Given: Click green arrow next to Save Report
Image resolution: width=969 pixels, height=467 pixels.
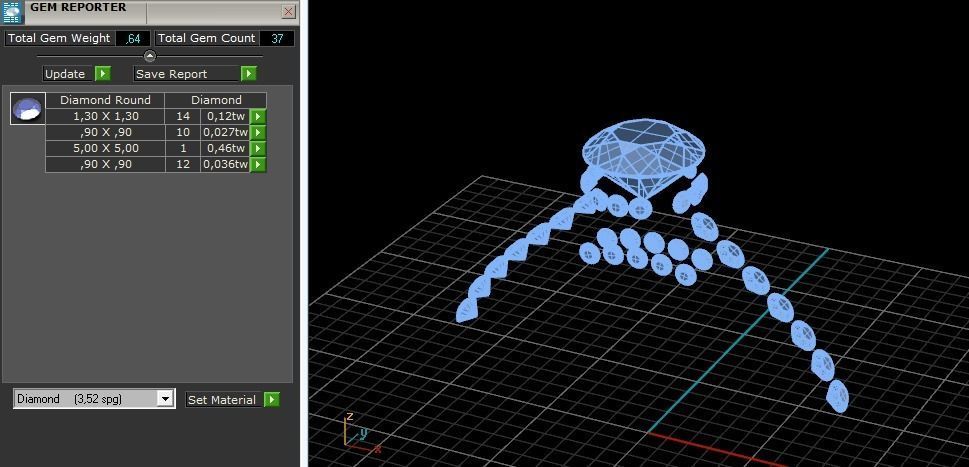Looking at the screenshot, I should (248, 74).
